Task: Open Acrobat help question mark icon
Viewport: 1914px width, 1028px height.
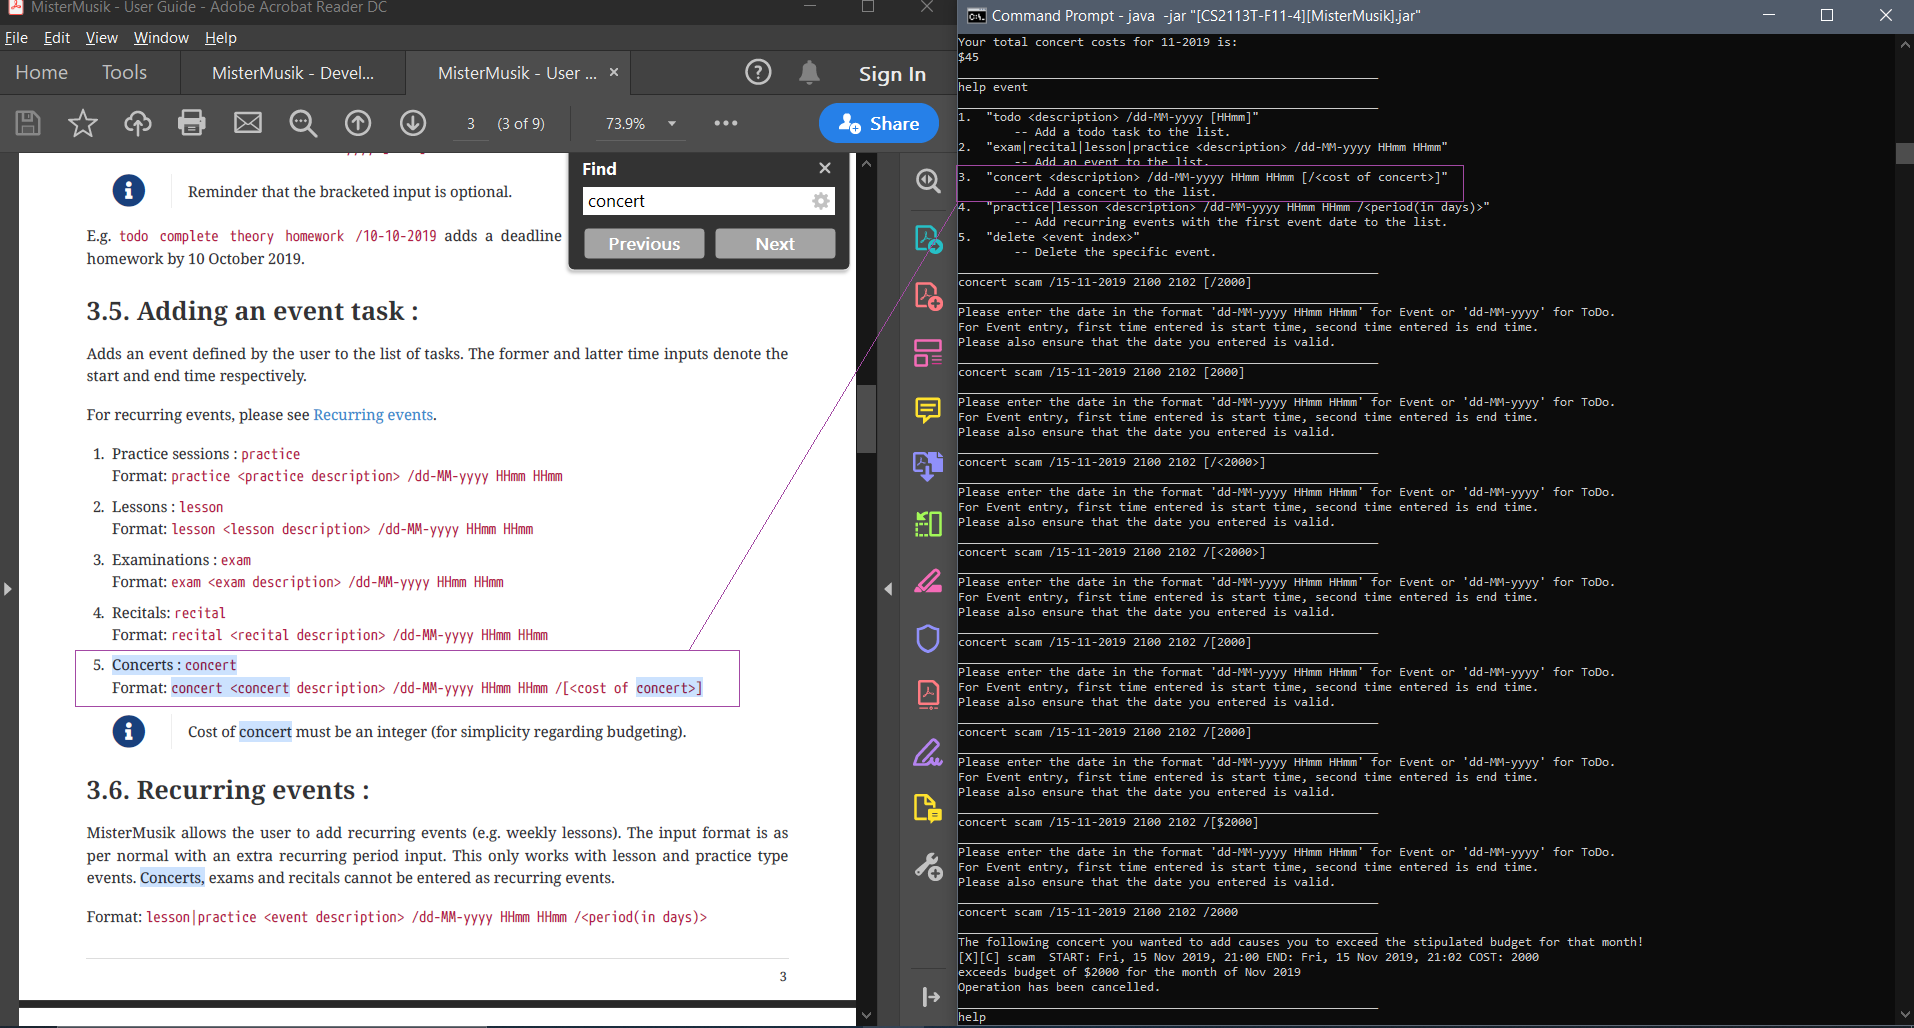Action: pos(758,72)
